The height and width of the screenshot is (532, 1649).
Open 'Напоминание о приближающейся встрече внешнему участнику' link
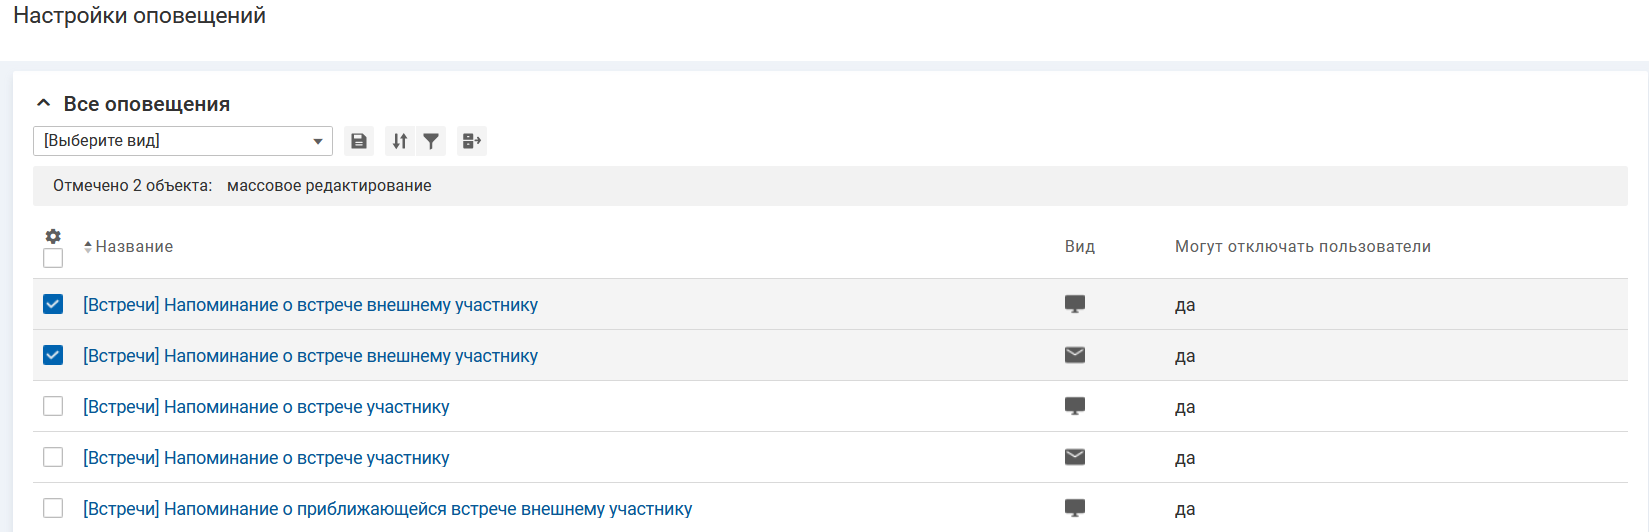387,509
